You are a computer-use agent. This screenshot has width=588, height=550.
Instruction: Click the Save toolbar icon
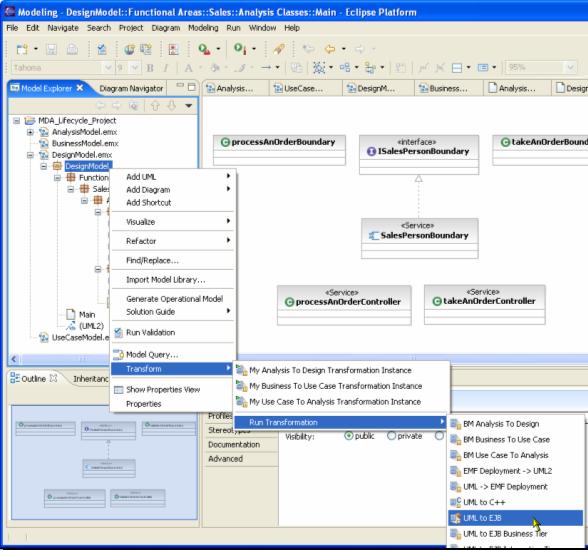point(51,49)
